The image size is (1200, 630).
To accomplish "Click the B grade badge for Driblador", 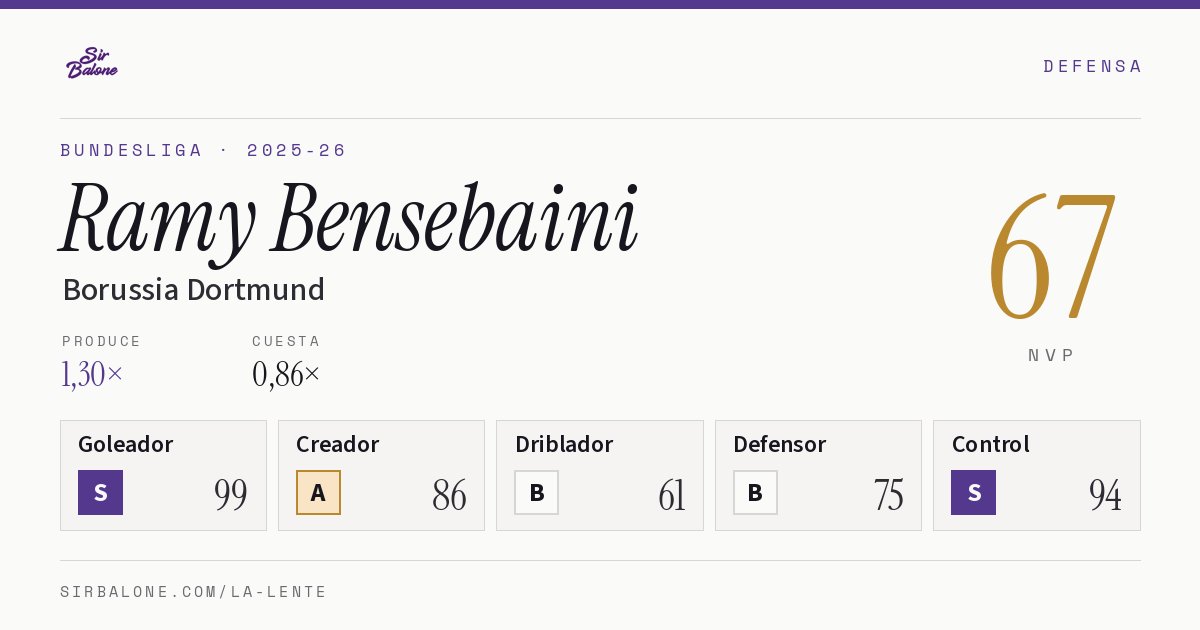I will 536,492.
